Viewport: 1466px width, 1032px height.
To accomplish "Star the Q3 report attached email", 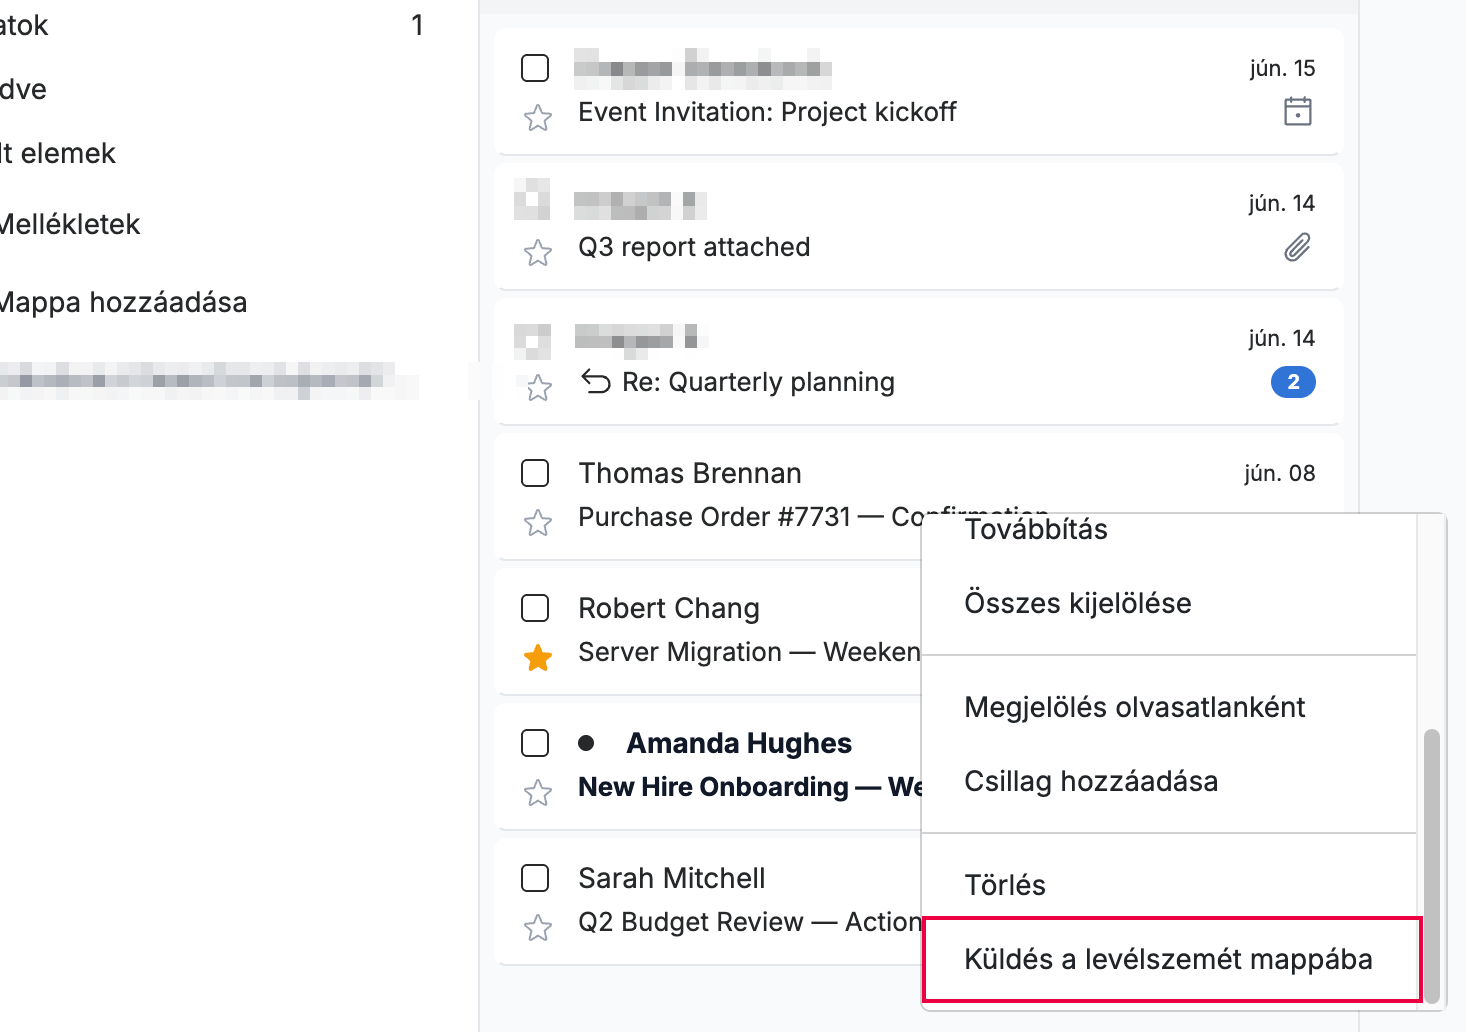I will (538, 253).
